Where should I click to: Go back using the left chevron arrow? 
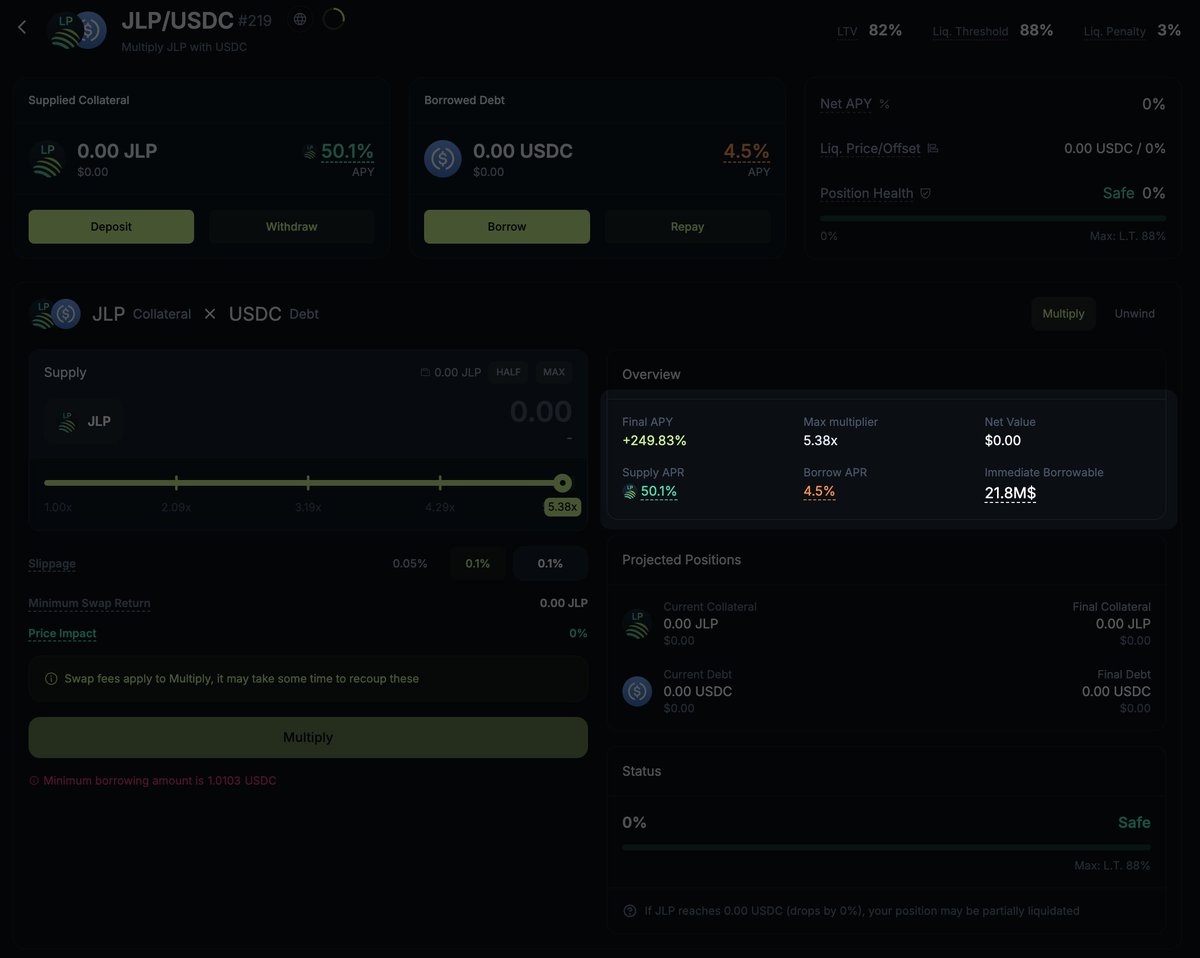click(22, 27)
